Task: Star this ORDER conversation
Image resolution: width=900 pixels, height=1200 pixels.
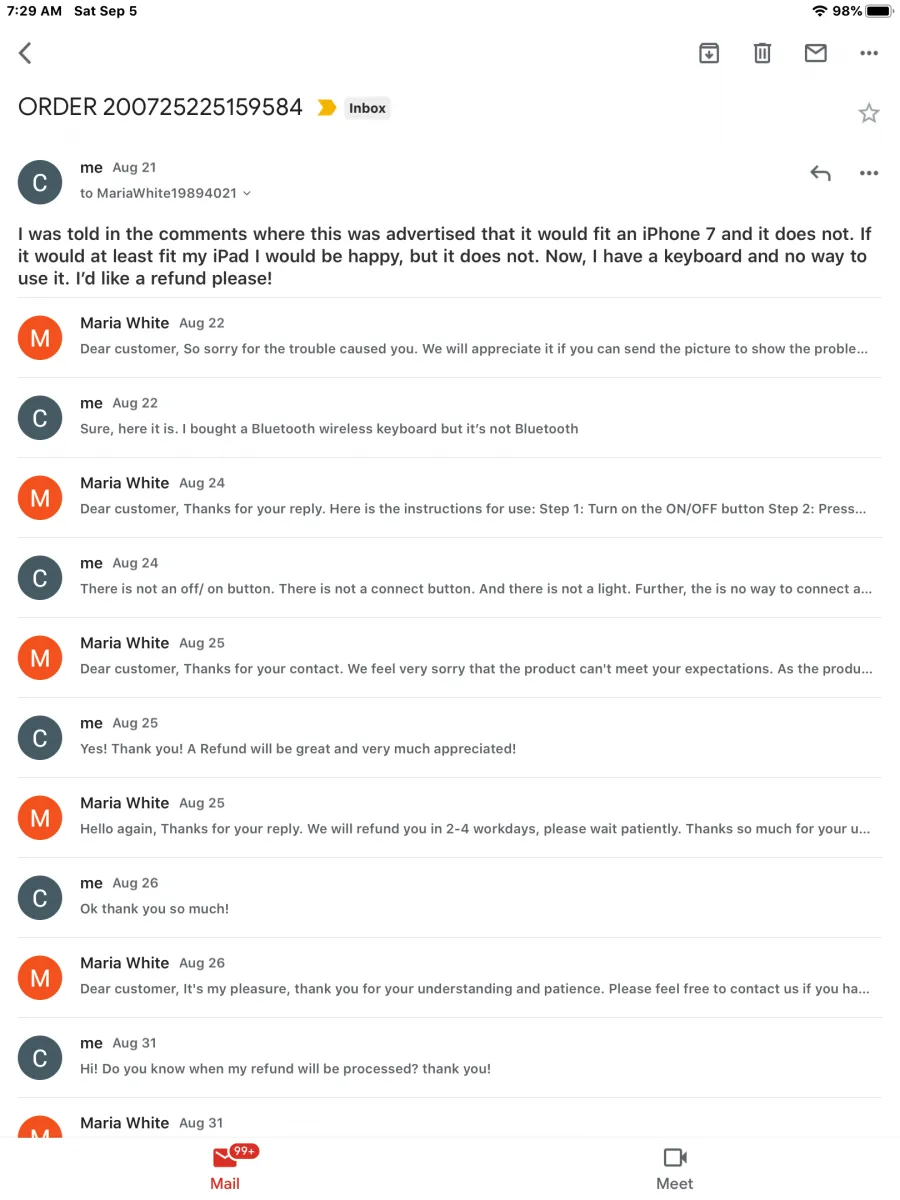Action: [869, 113]
